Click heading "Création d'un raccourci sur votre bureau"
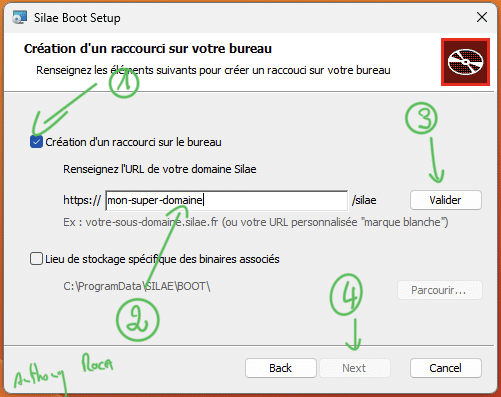Image resolution: width=501 pixels, height=397 pixels. coord(148,49)
